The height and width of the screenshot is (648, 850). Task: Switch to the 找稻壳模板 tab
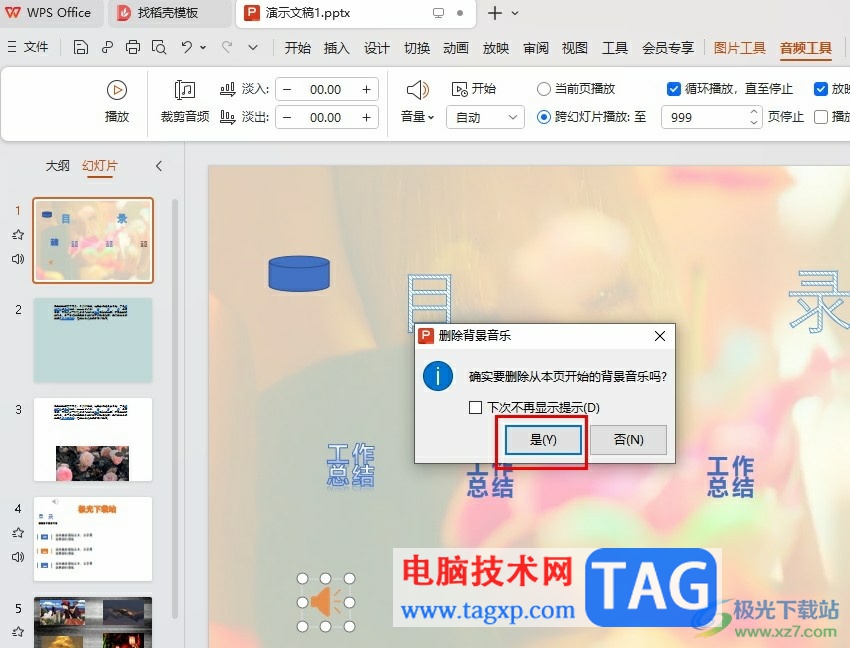click(168, 13)
